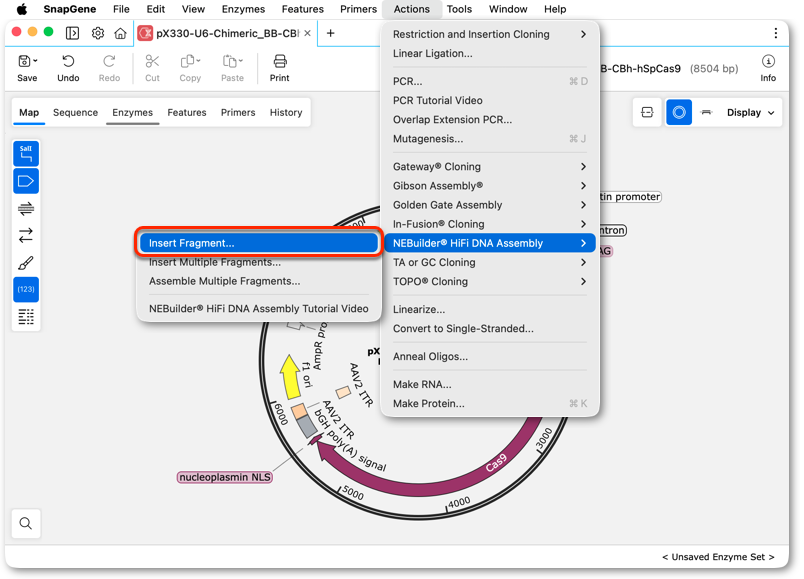
Task: Switch to the Enzymes tab
Action: 132,112
